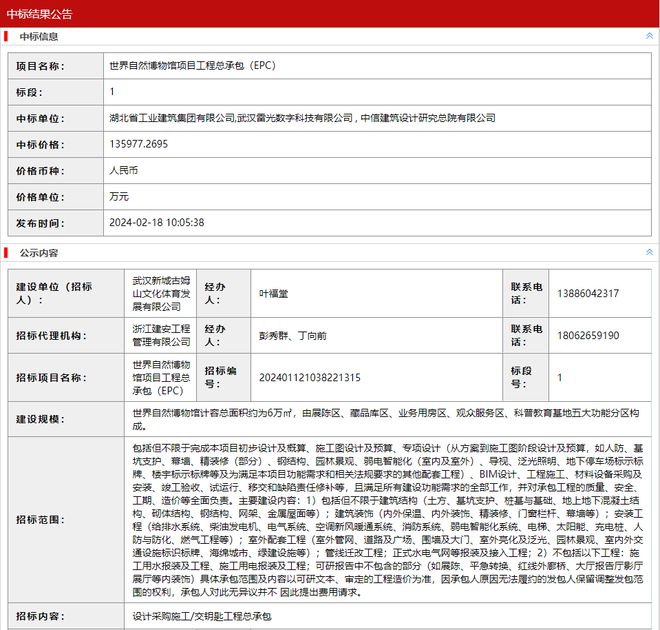Click the 招标范围 label
The height and width of the screenshot is (630, 660).
tap(40, 520)
